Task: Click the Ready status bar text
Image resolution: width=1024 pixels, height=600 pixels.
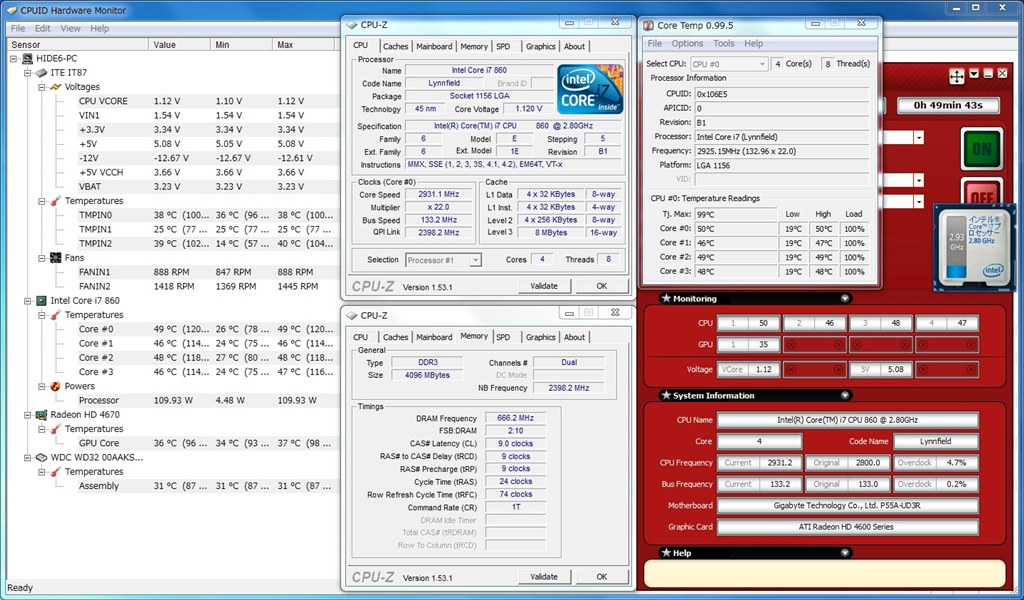Action: pyautogui.click(x=20, y=588)
